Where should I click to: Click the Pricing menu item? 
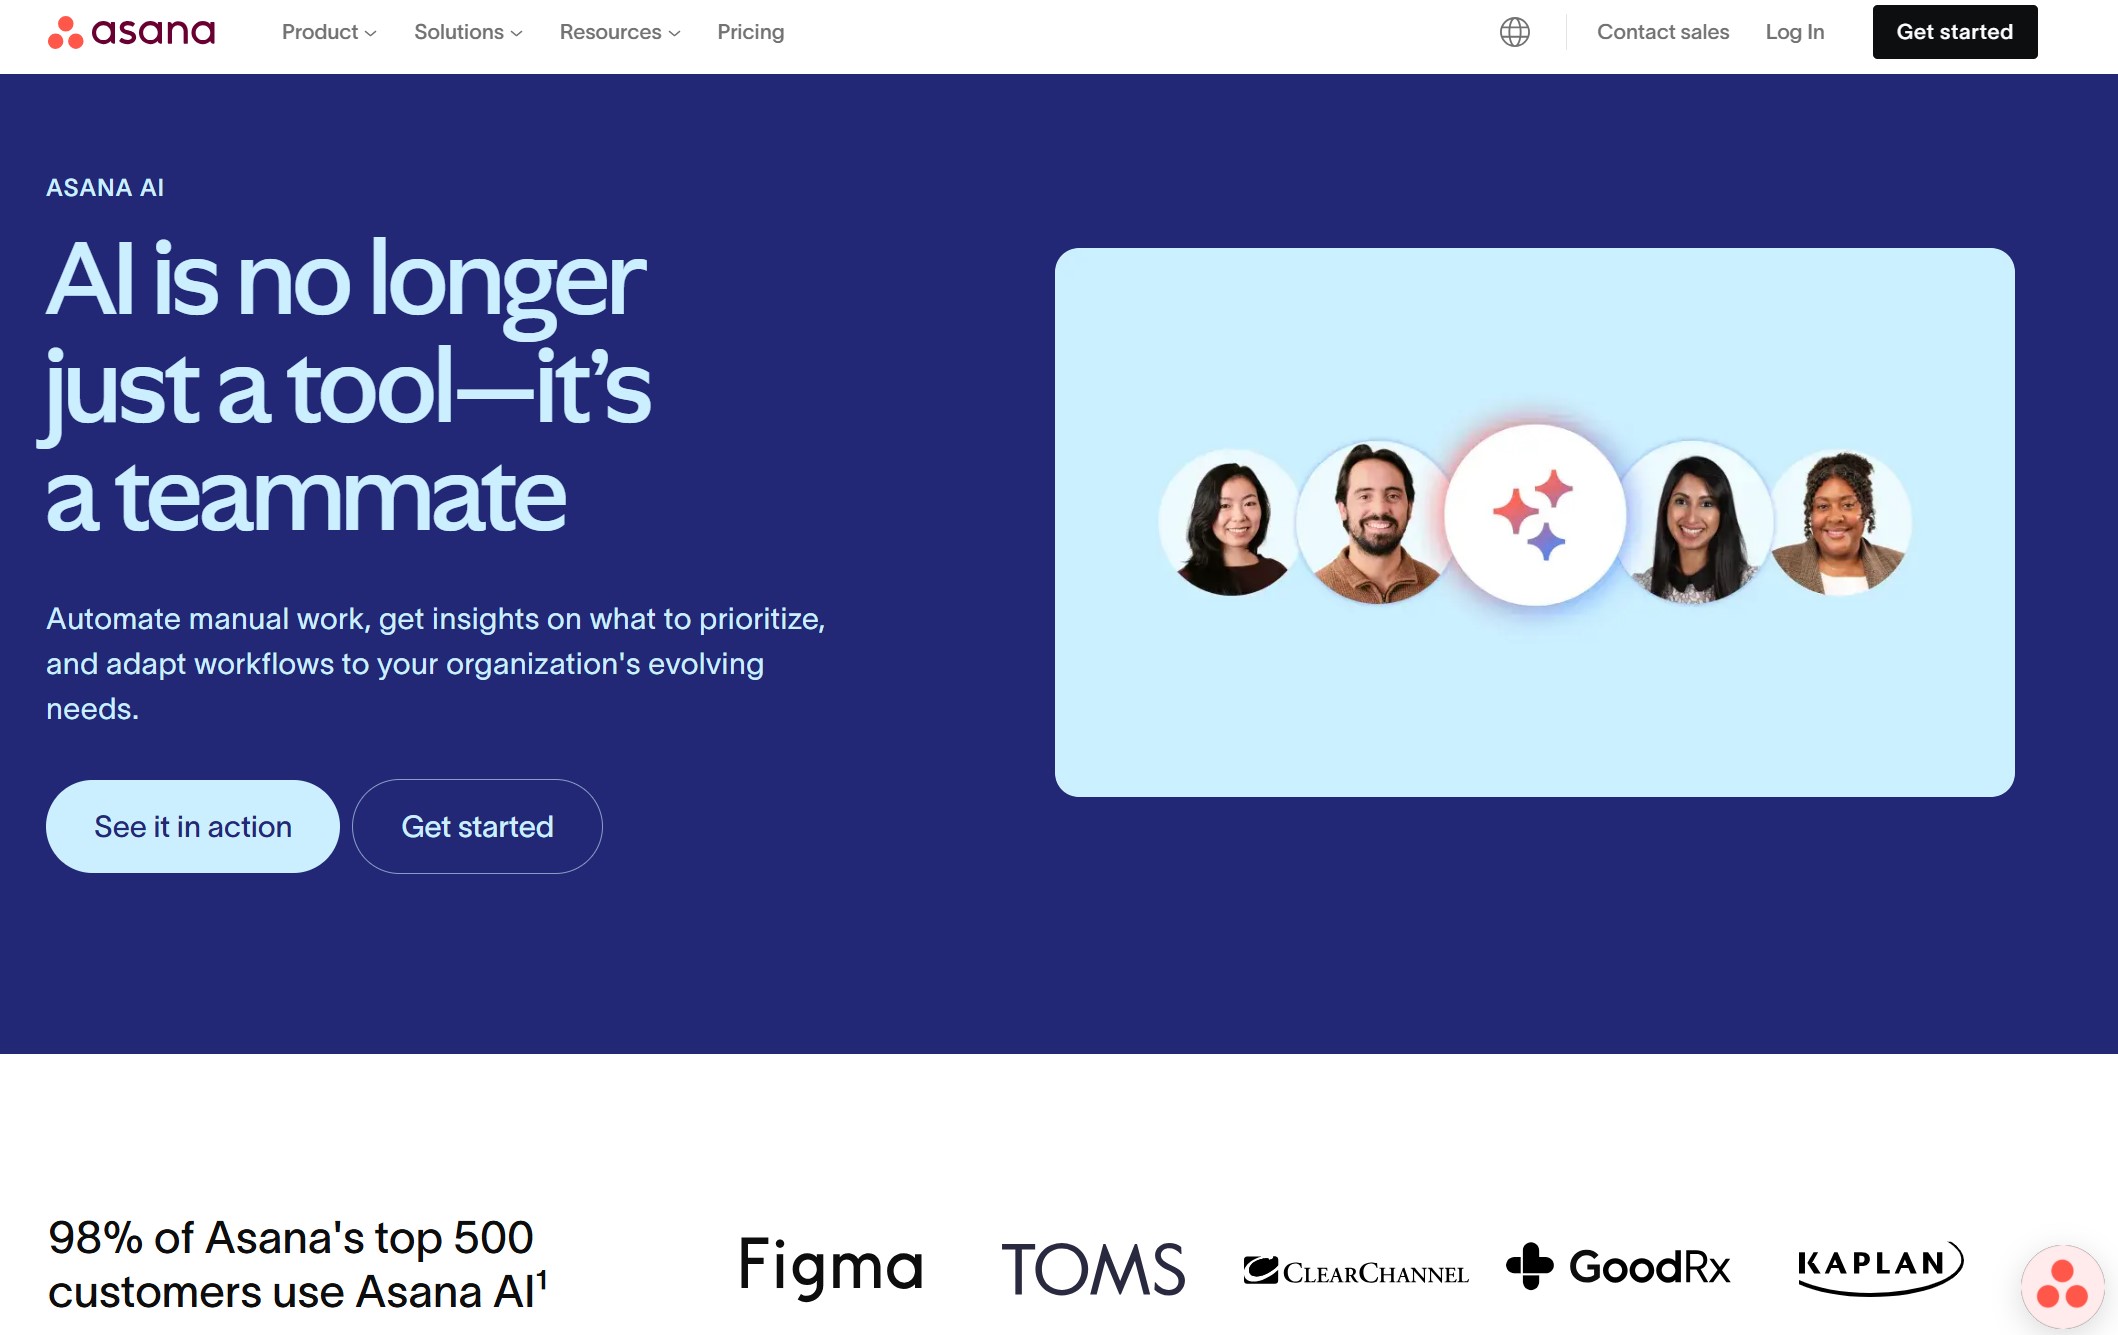[749, 31]
